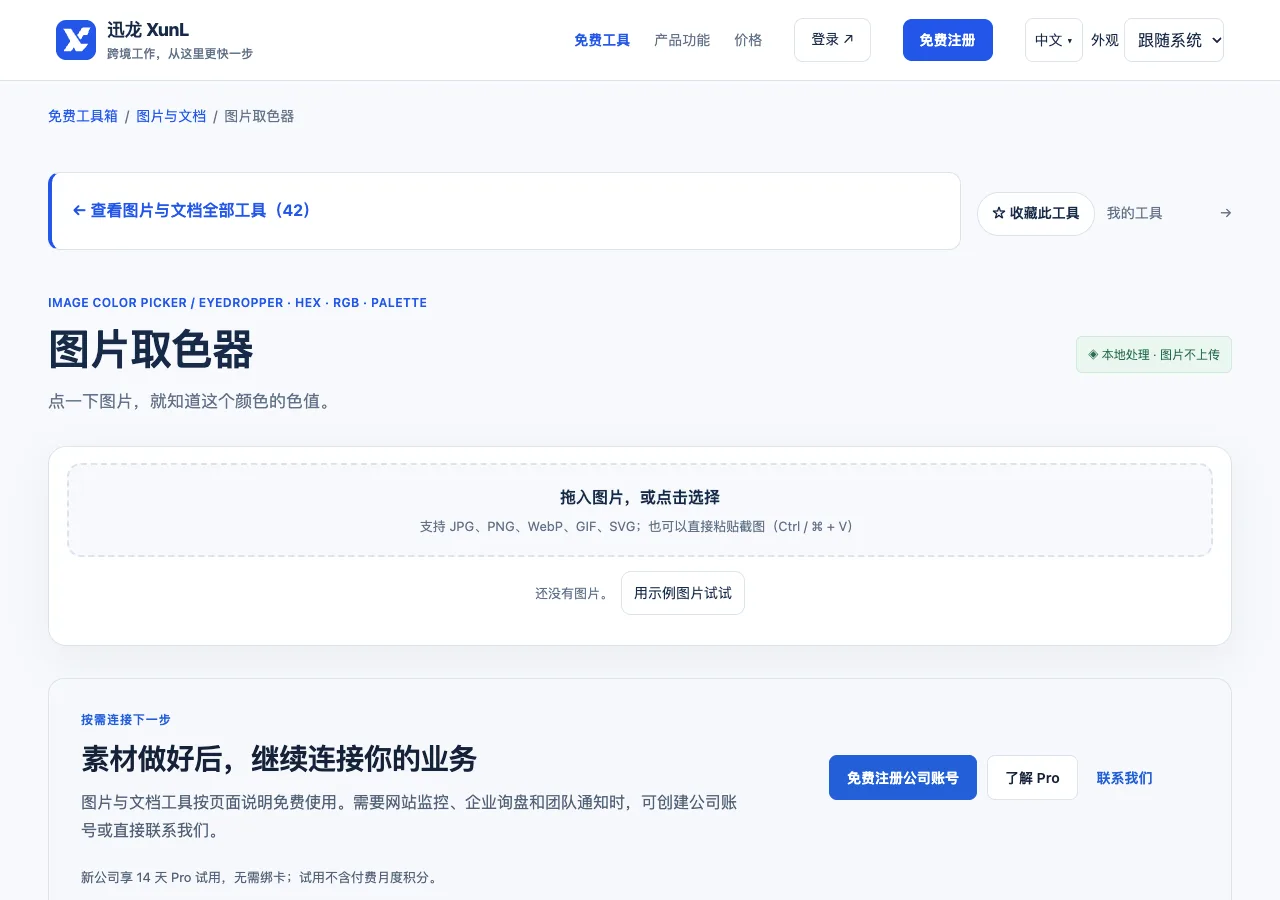Open the 中文 language dropdown
The image size is (1280, 900).
pos(1054,40)
